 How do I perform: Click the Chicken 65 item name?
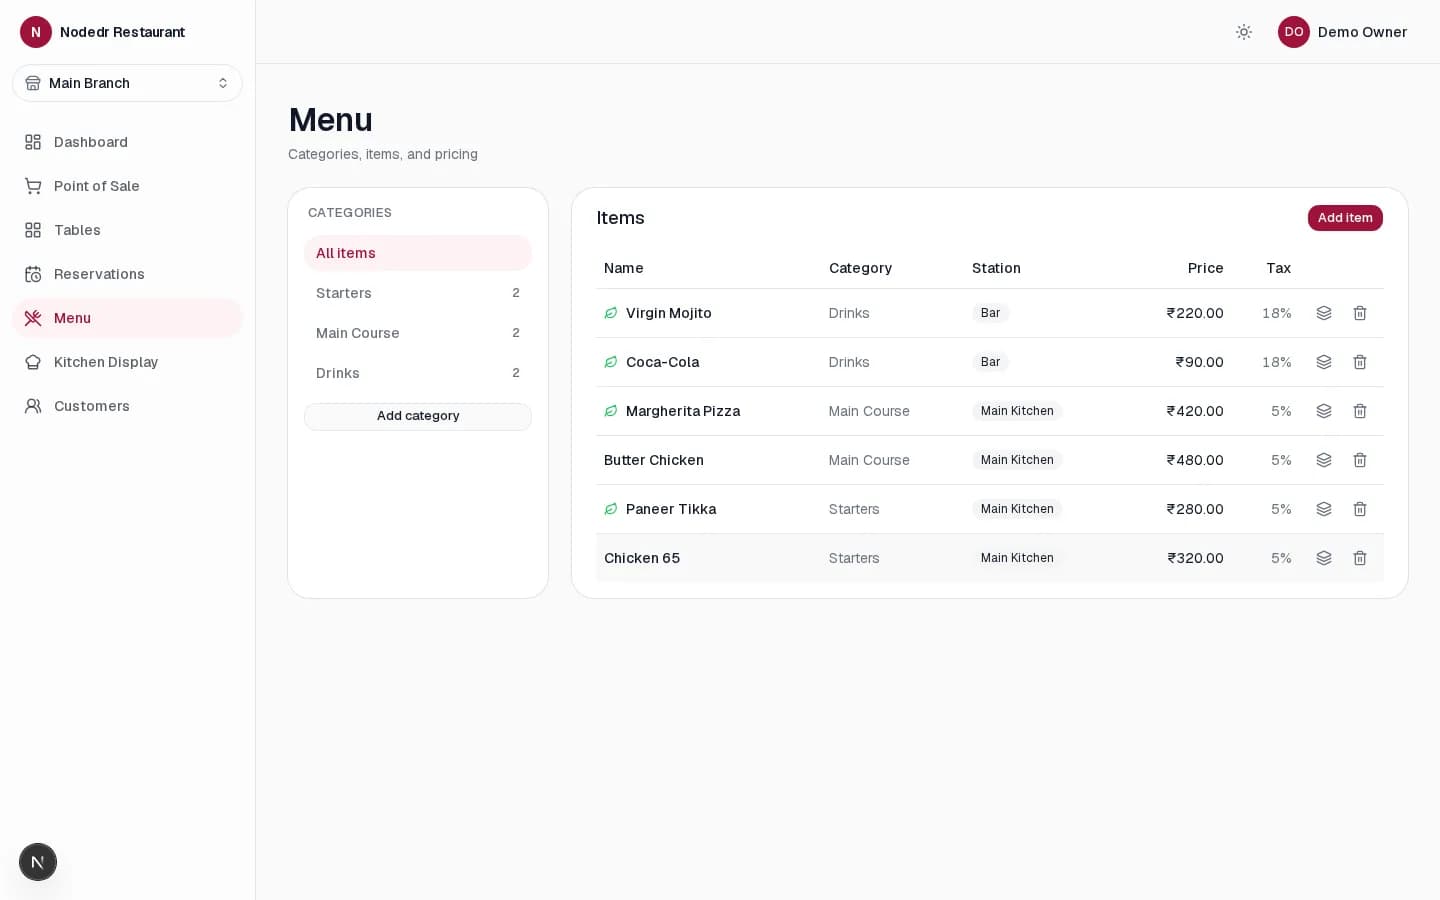click(x=642, y=558)
